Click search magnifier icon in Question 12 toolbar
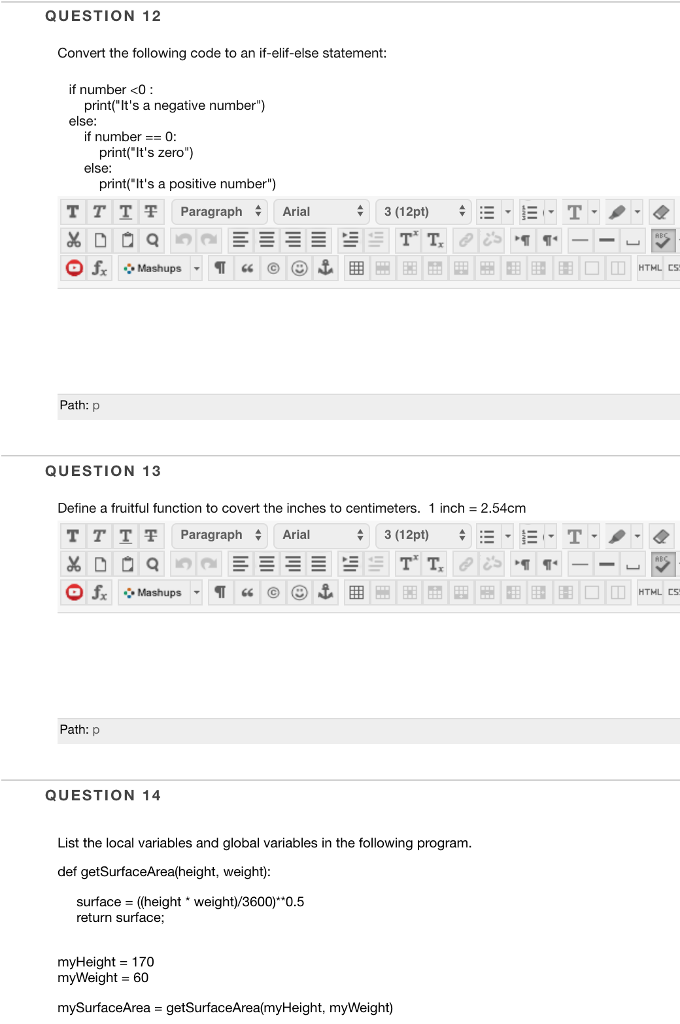This screenshot has width=680, height=1024. (x=153, y=240)
